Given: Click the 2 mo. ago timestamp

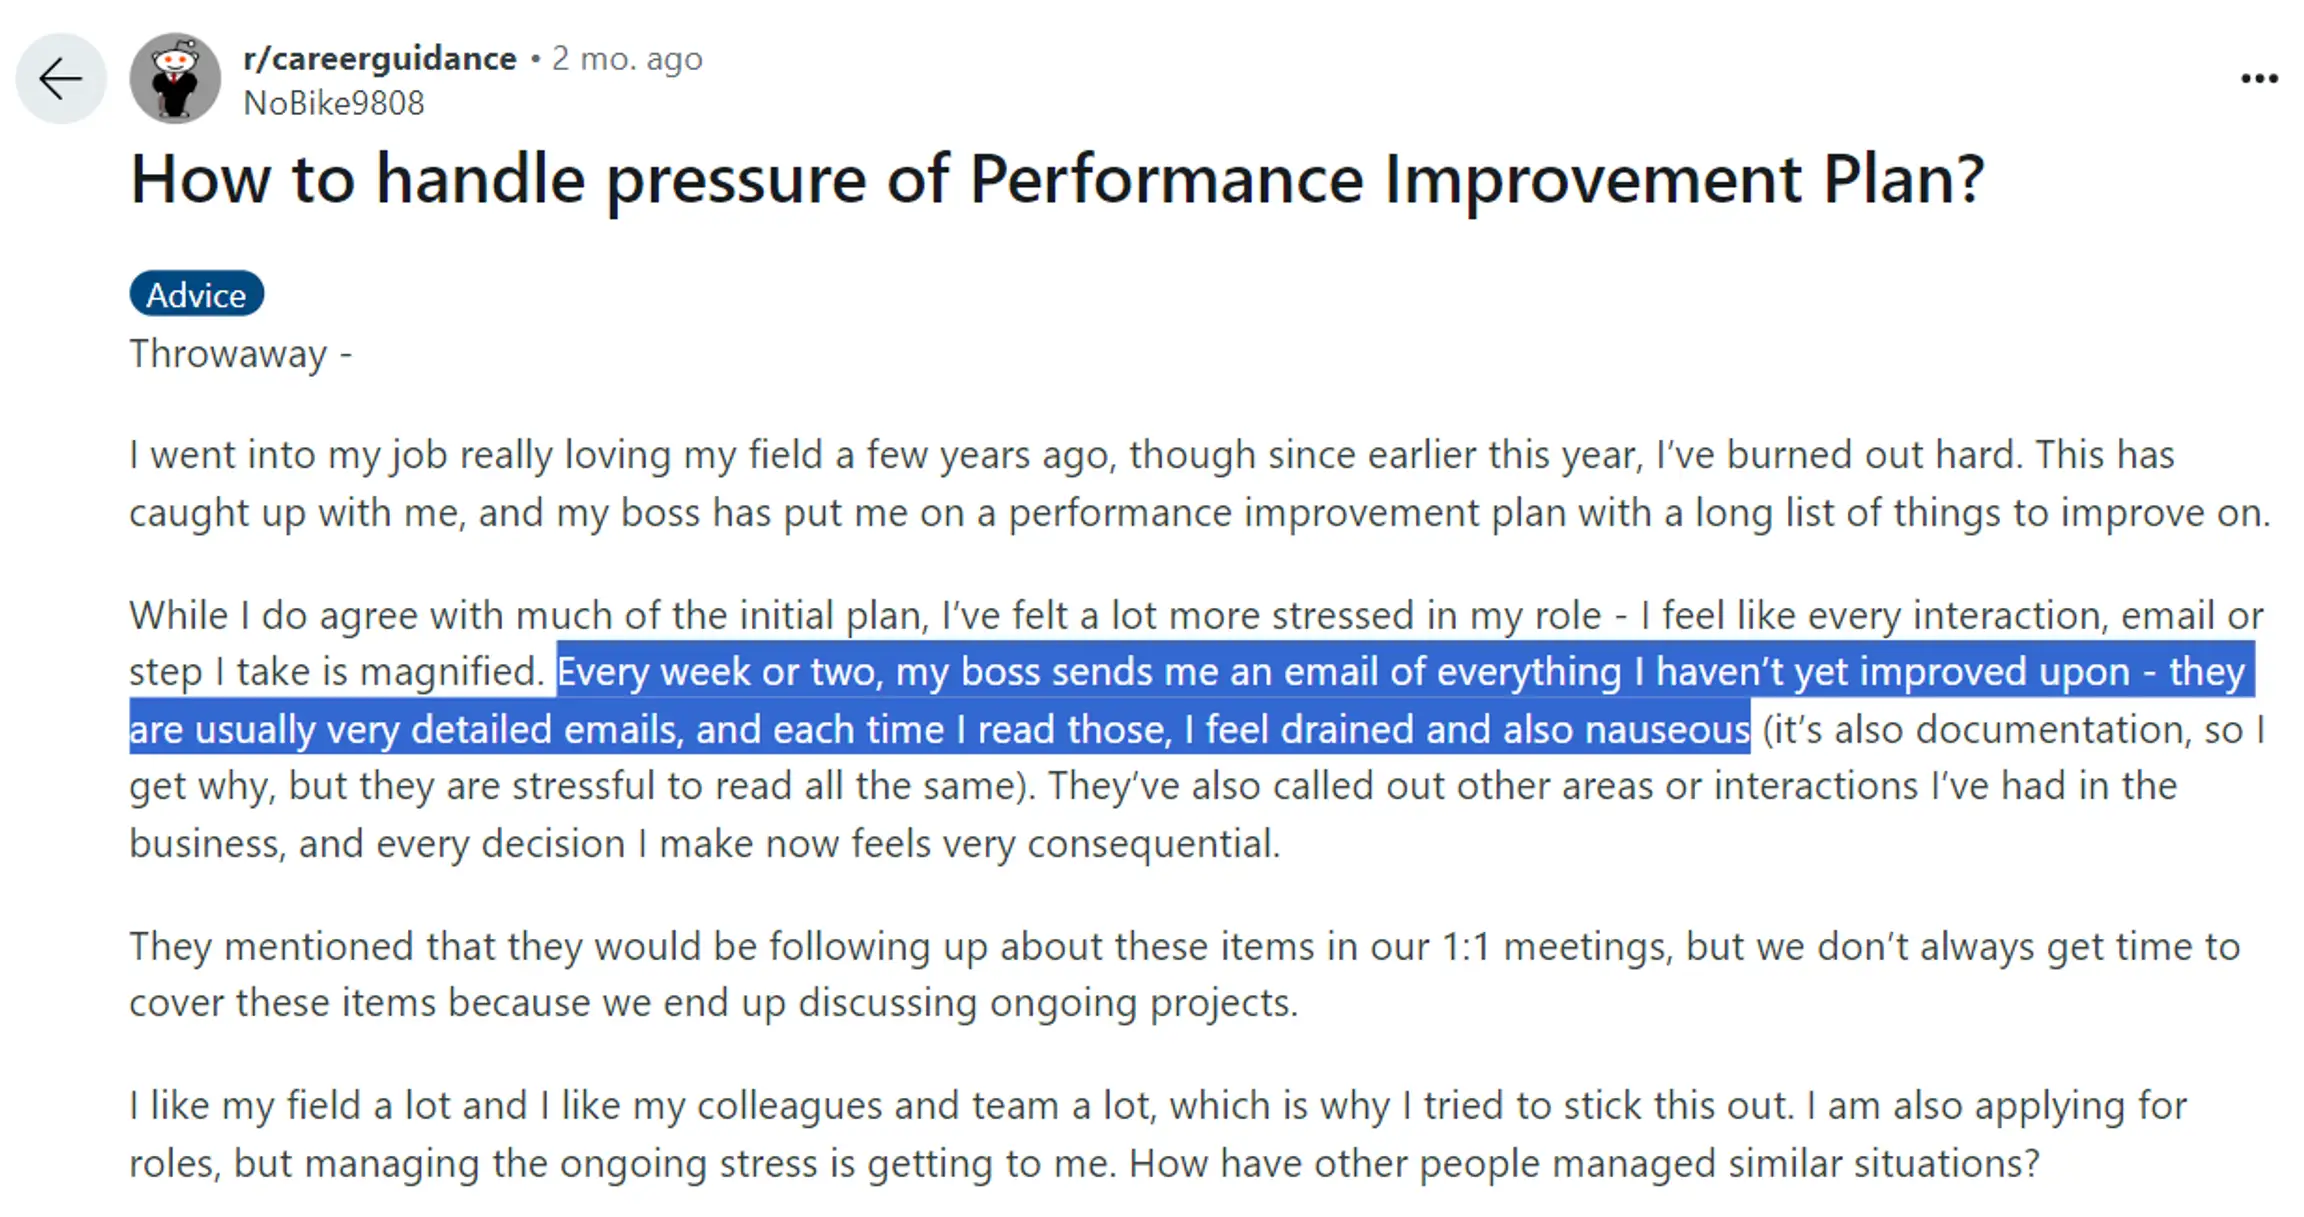Looking at the screenshot, I should [x=626, y=57].
